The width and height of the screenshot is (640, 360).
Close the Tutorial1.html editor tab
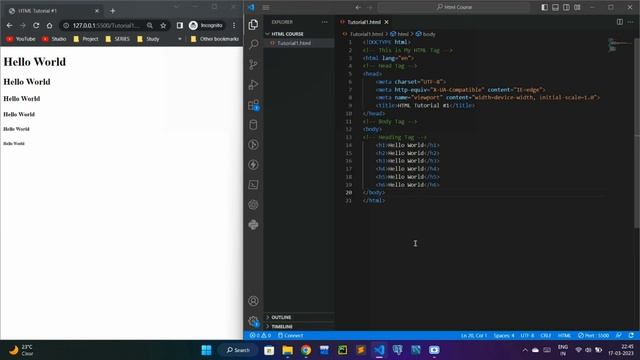(386, 22)
